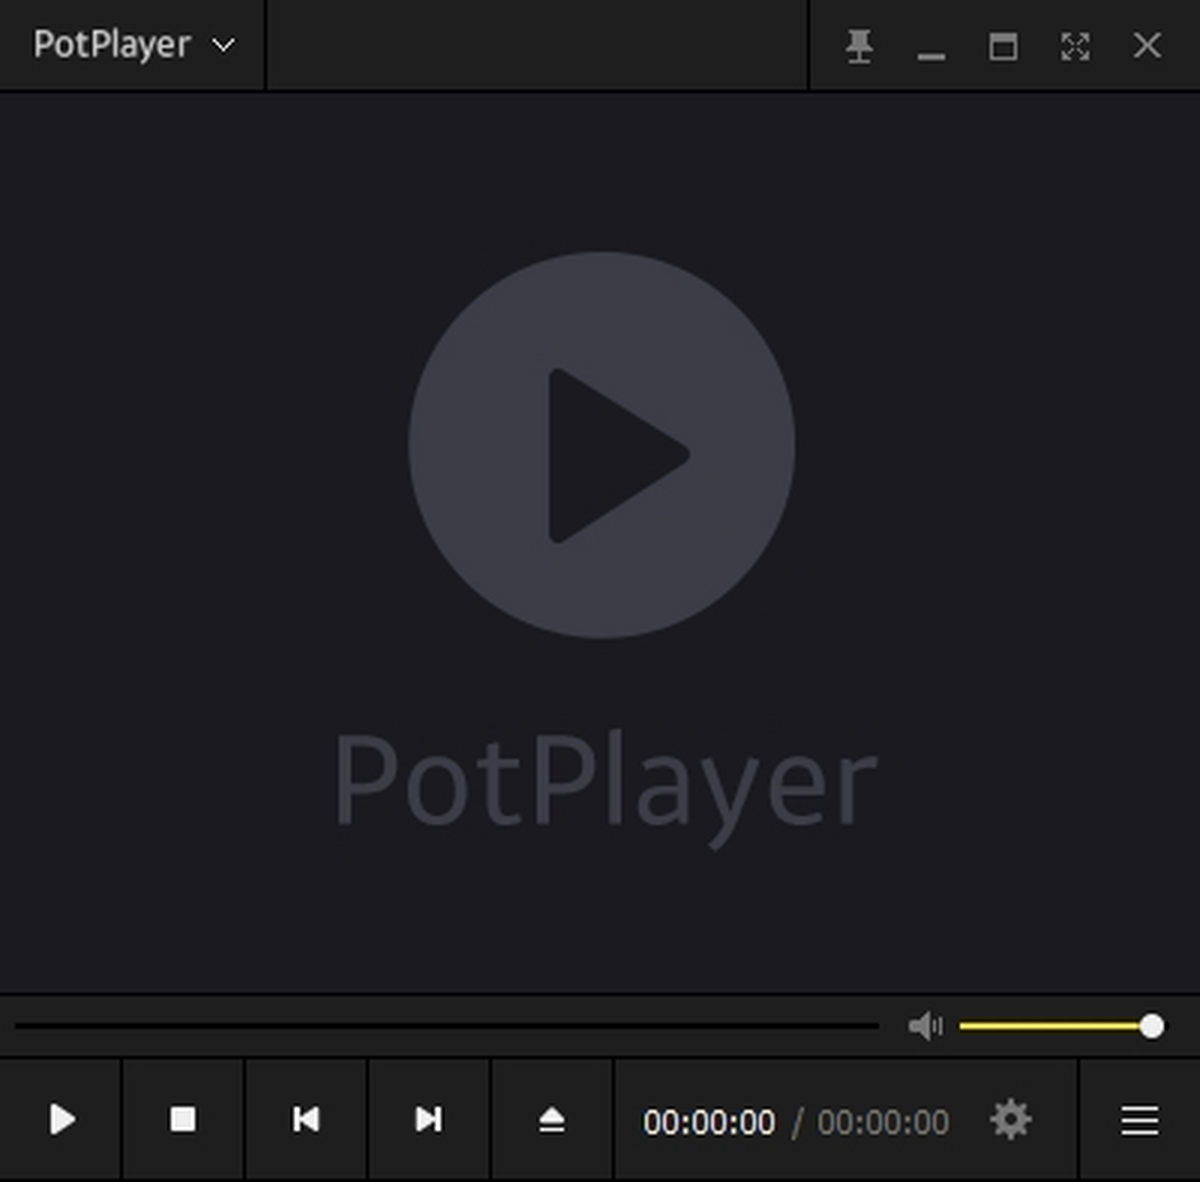The width and height of the screenshot is (1200, 1182).
Task: Open the app menu from the title bar dropdown
Action: (x=223, y=45)
